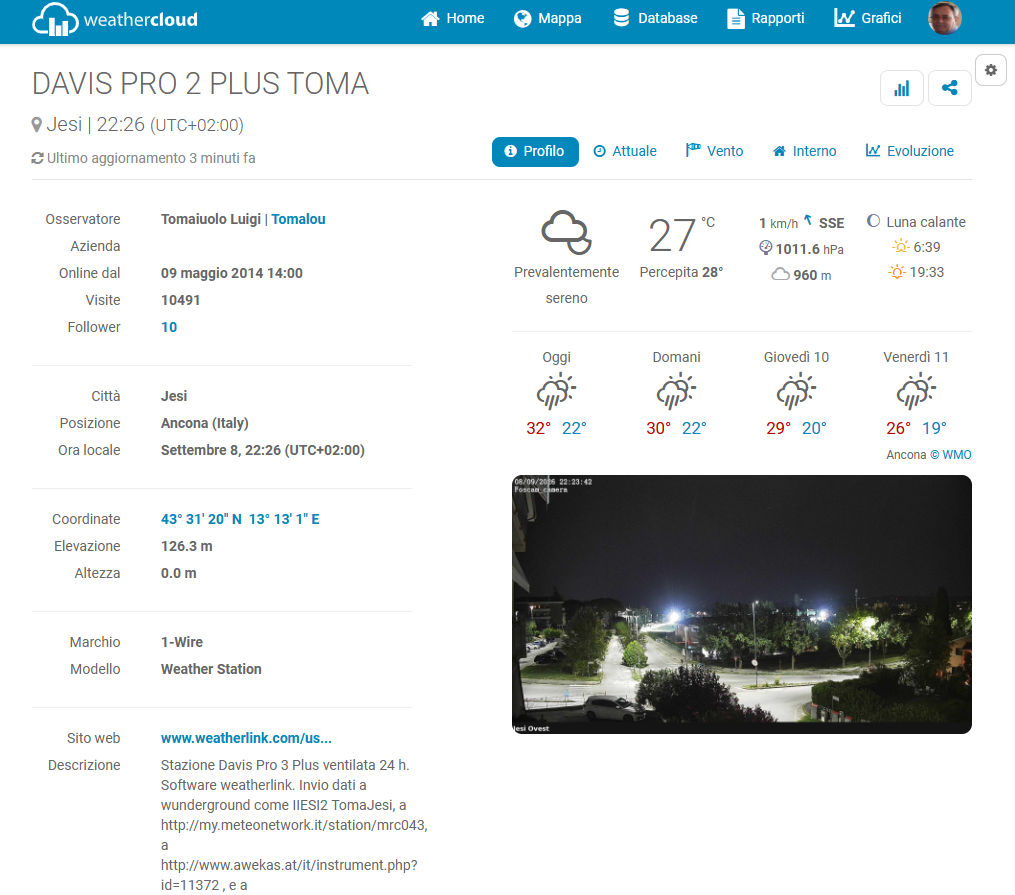Open the www.weatherlink.com website link
This screenshot has height=895, width=1015.
tap(246, 738)
